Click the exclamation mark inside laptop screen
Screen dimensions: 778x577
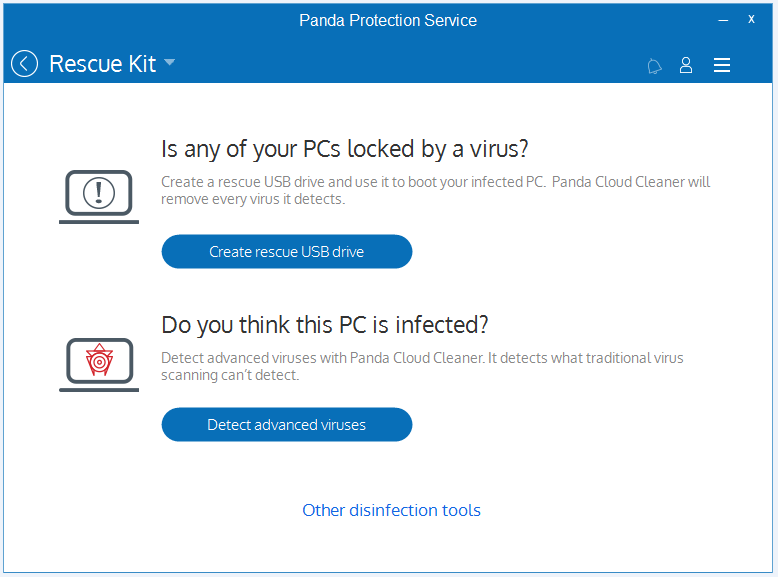(x=99, y=192)
